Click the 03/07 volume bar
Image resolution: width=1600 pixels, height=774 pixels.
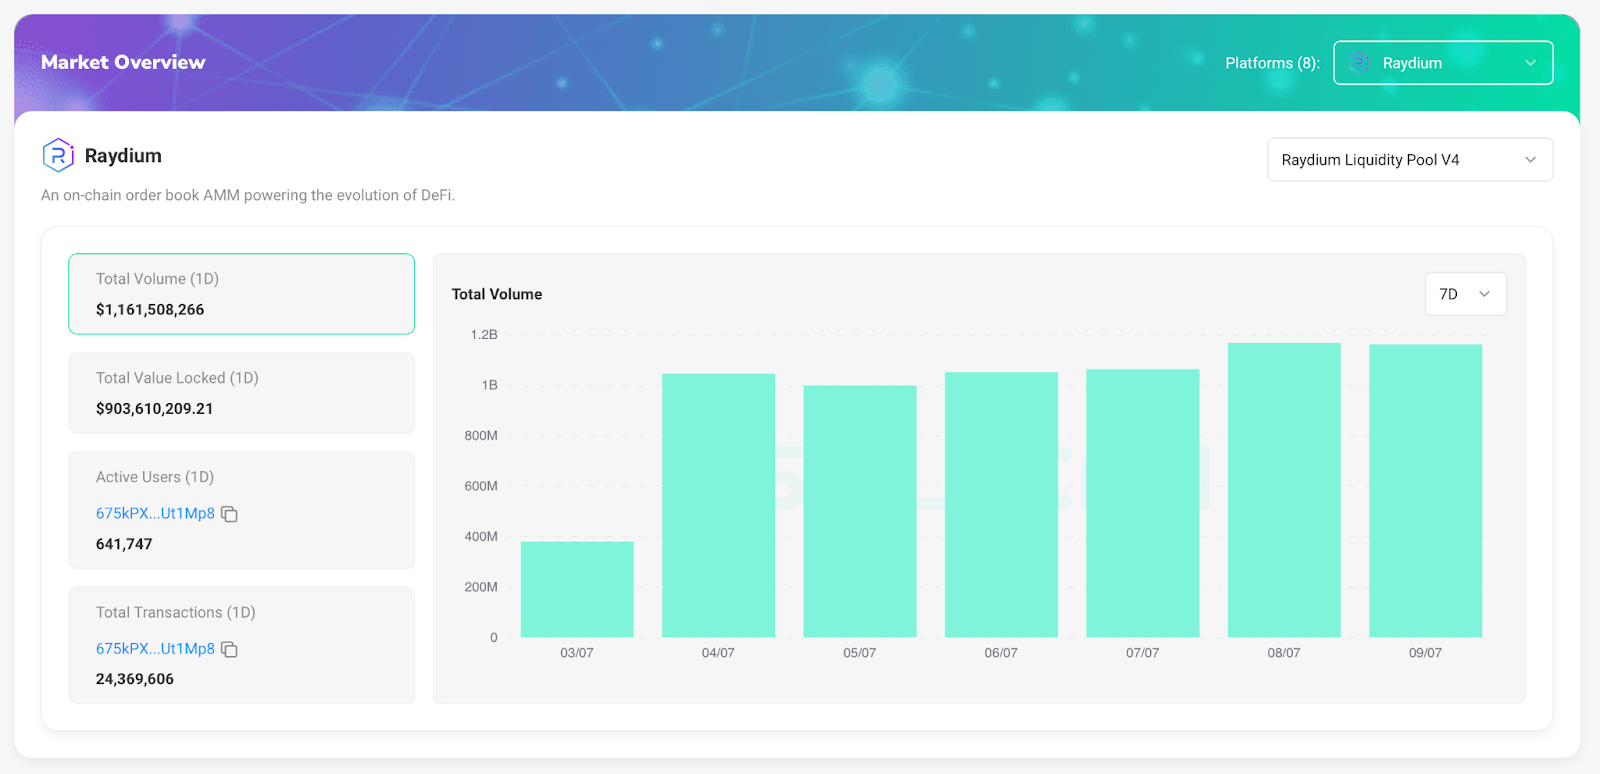tap(577, 589)
